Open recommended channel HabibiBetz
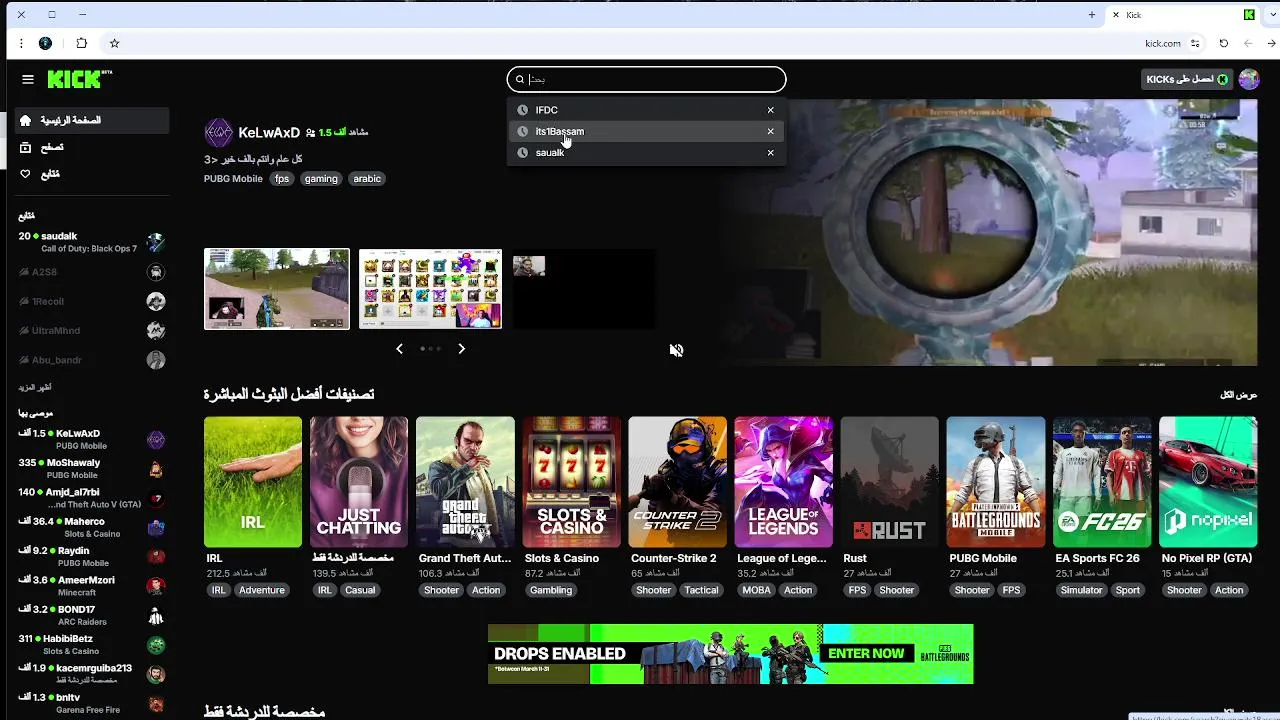Screen dimensions: 1280x720 click(x=92, y=645)
